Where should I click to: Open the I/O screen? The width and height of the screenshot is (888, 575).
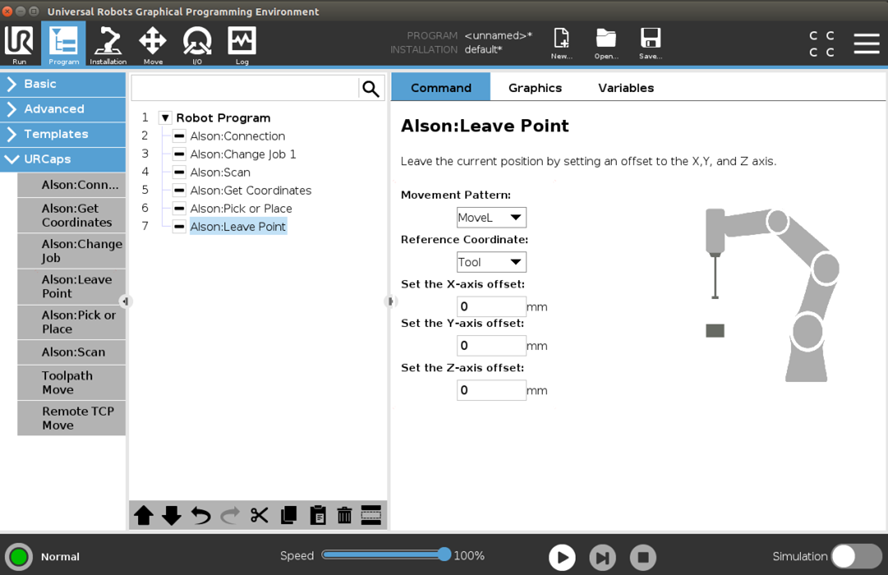coord(197,45)
